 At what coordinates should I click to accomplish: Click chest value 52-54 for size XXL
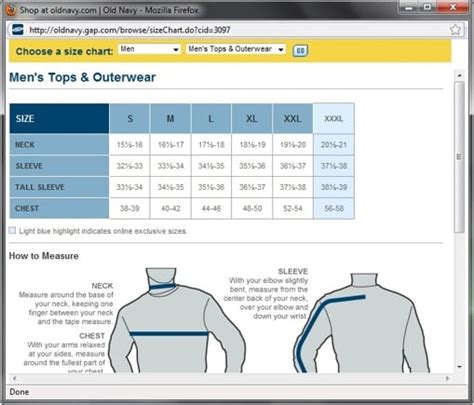coord(293,208)
